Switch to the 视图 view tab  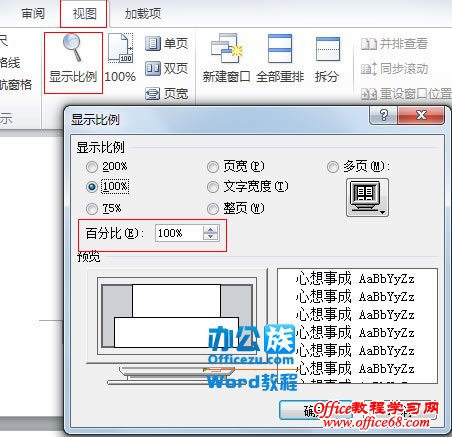[x=84, y=14]
